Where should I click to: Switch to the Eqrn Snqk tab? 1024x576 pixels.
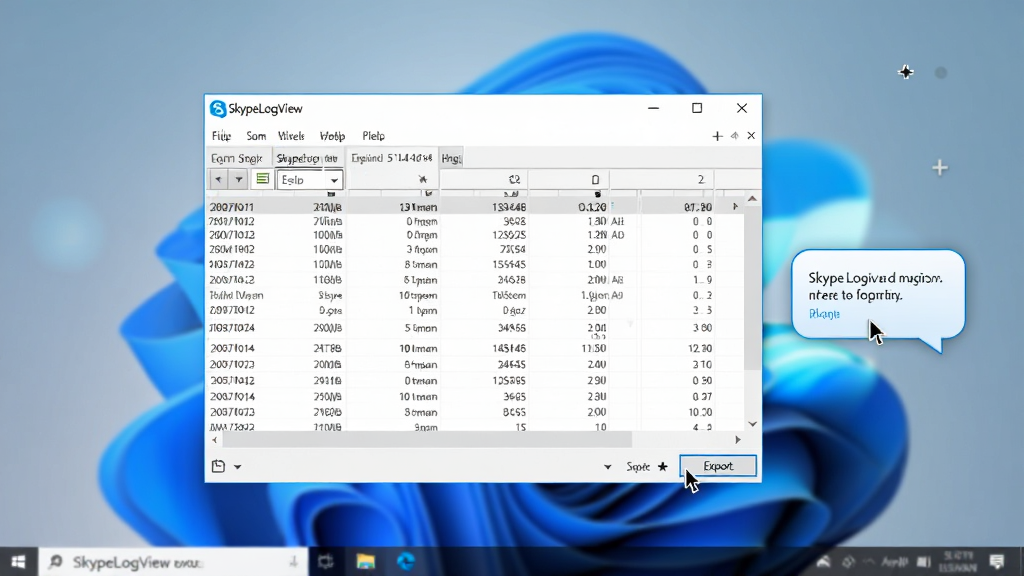[237, 158]
